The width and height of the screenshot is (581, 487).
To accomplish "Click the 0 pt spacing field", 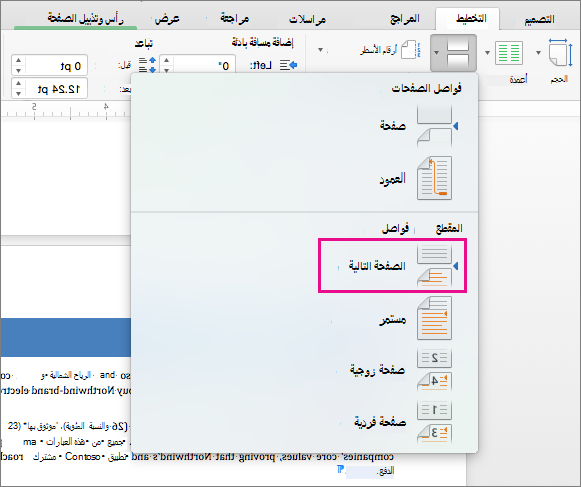I will pos(56,66).
